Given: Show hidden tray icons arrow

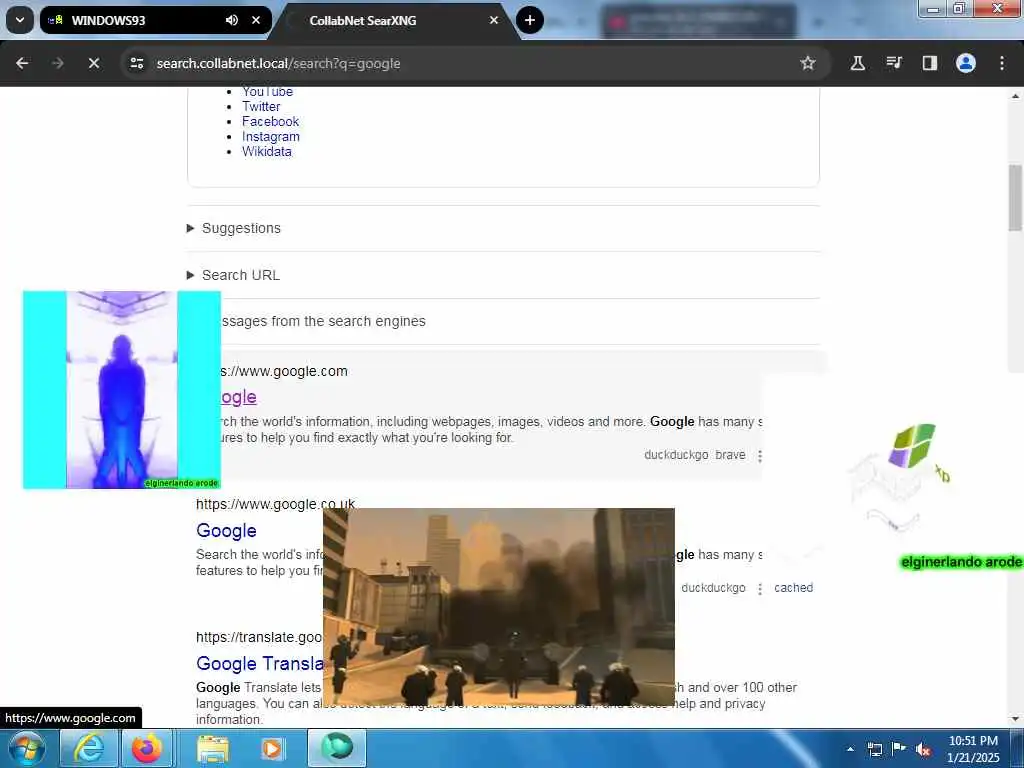Looking at the screenshot, I should click(x=850, y=749).
